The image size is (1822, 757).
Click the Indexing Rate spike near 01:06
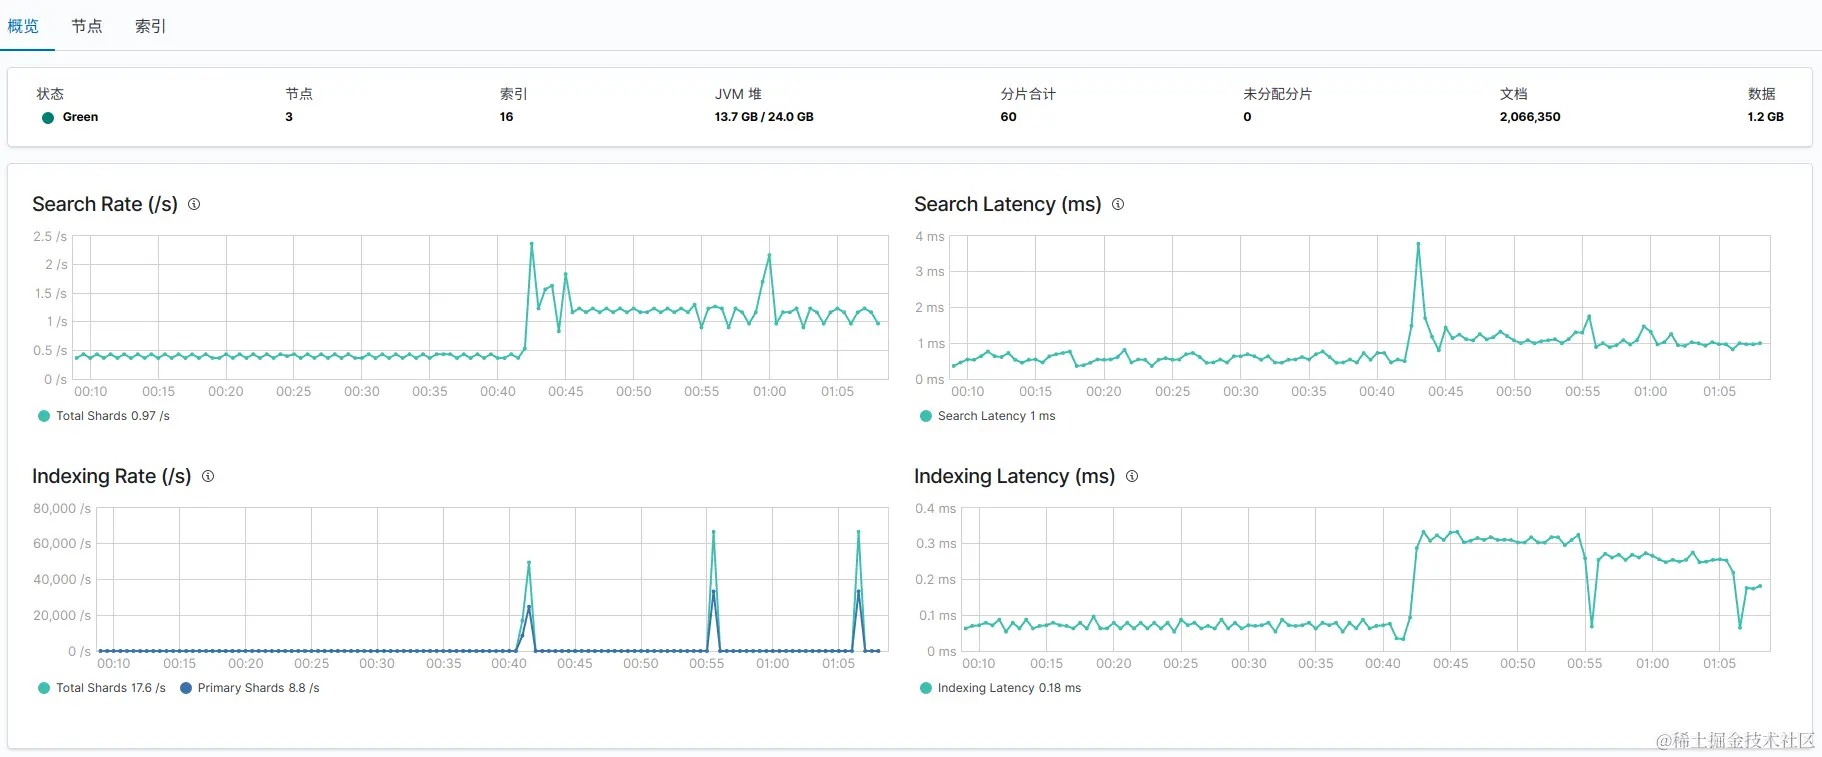click(x=858, y=532)
